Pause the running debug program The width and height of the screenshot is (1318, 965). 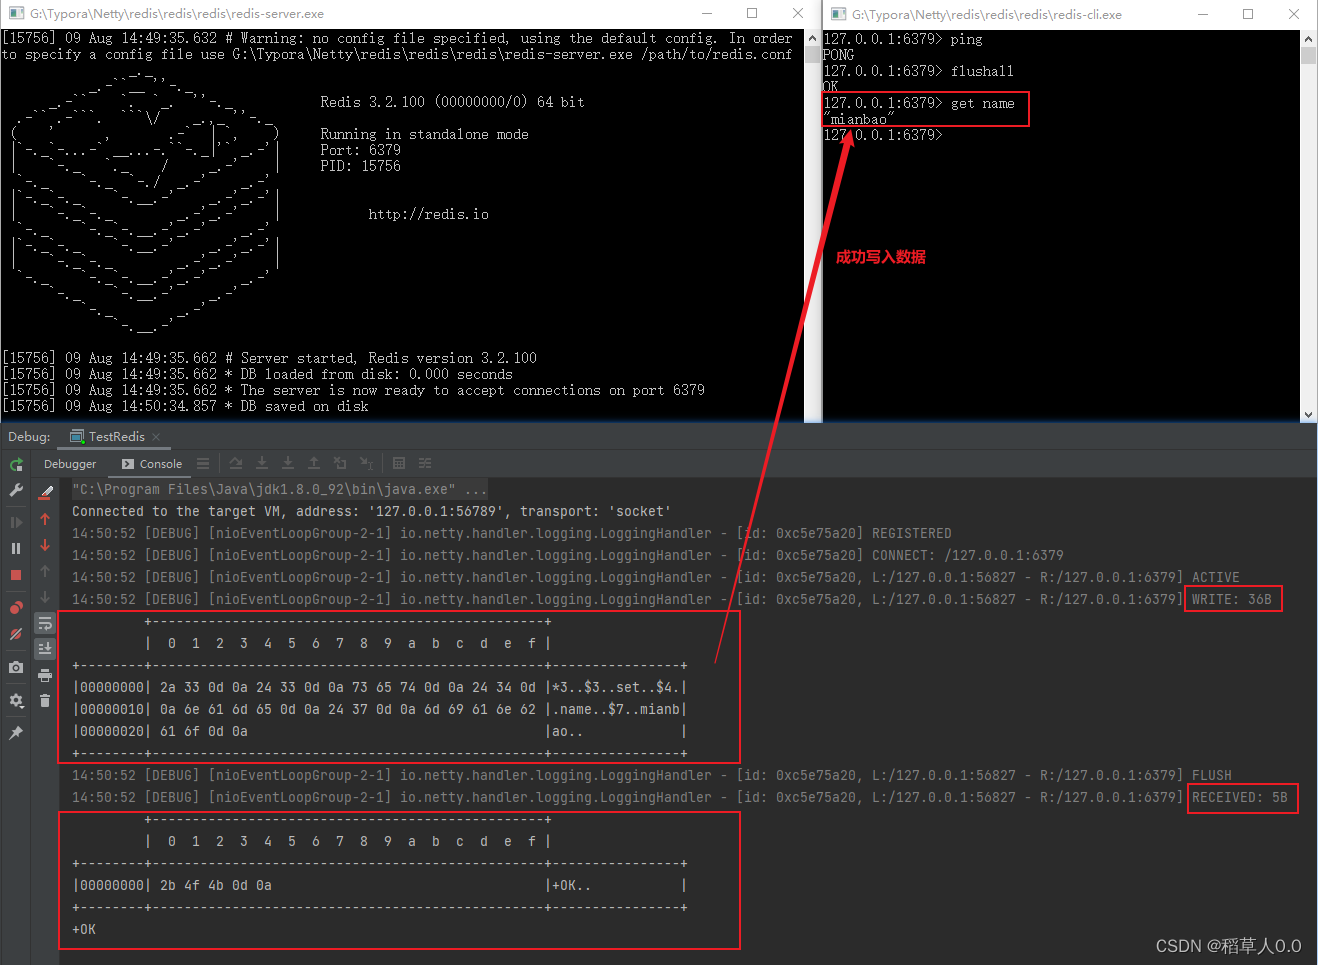[16, 548]
